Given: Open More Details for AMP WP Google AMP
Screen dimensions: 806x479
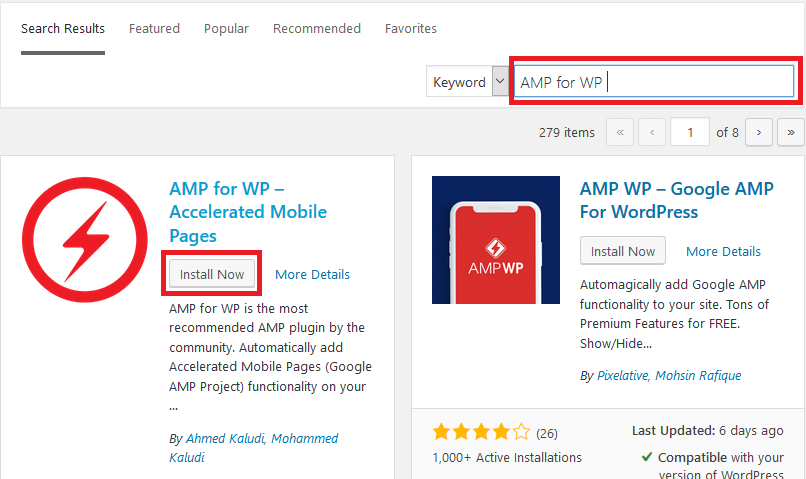Looking at the screenshot, I should pos(723,251).
